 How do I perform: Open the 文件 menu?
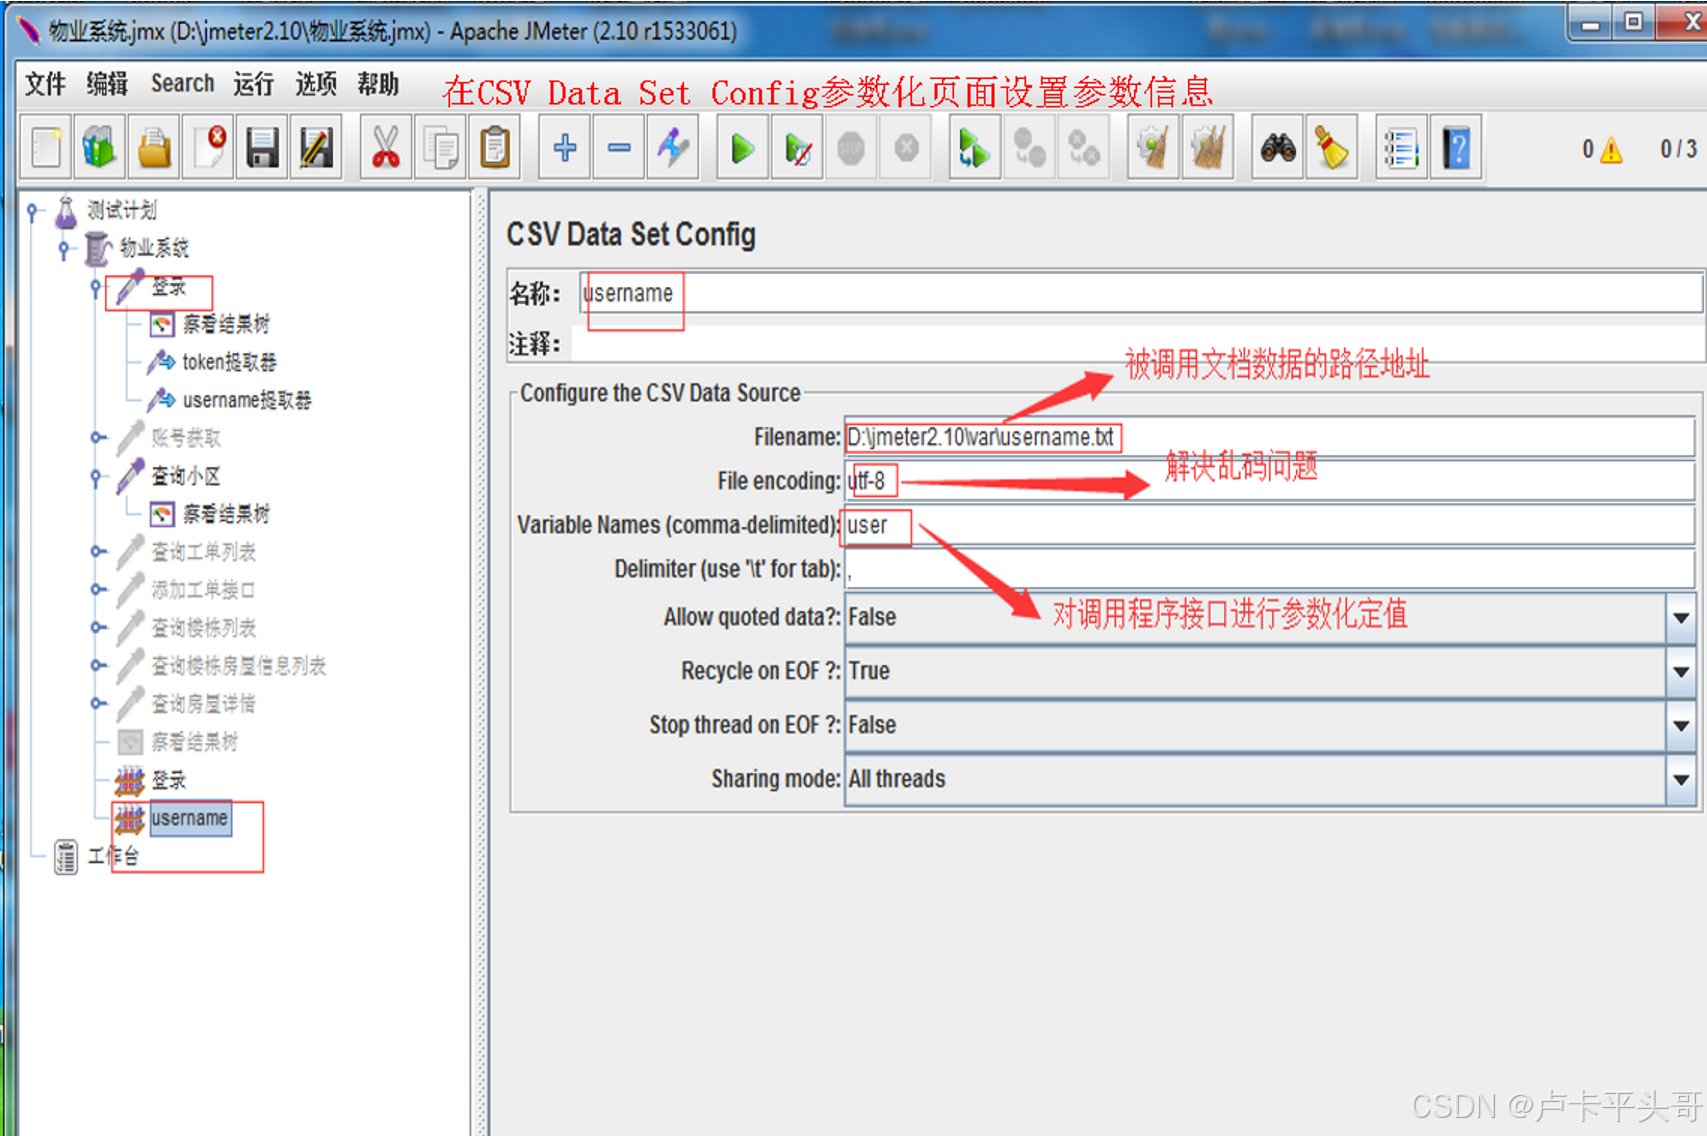pyautogui.click(x=46, y=84)
